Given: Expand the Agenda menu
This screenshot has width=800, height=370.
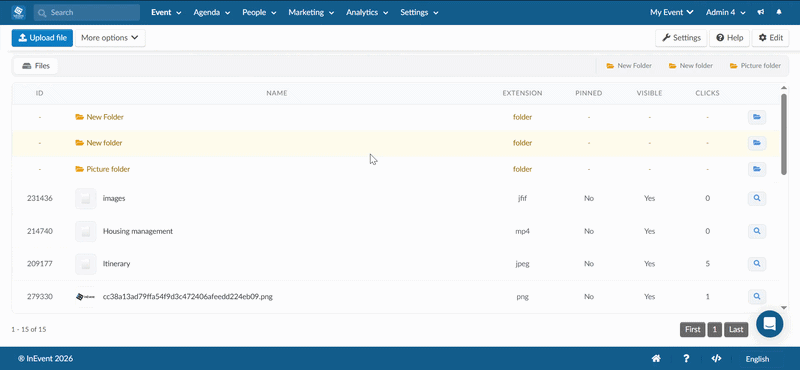Looking at the screenshot, I should point(212,12).
